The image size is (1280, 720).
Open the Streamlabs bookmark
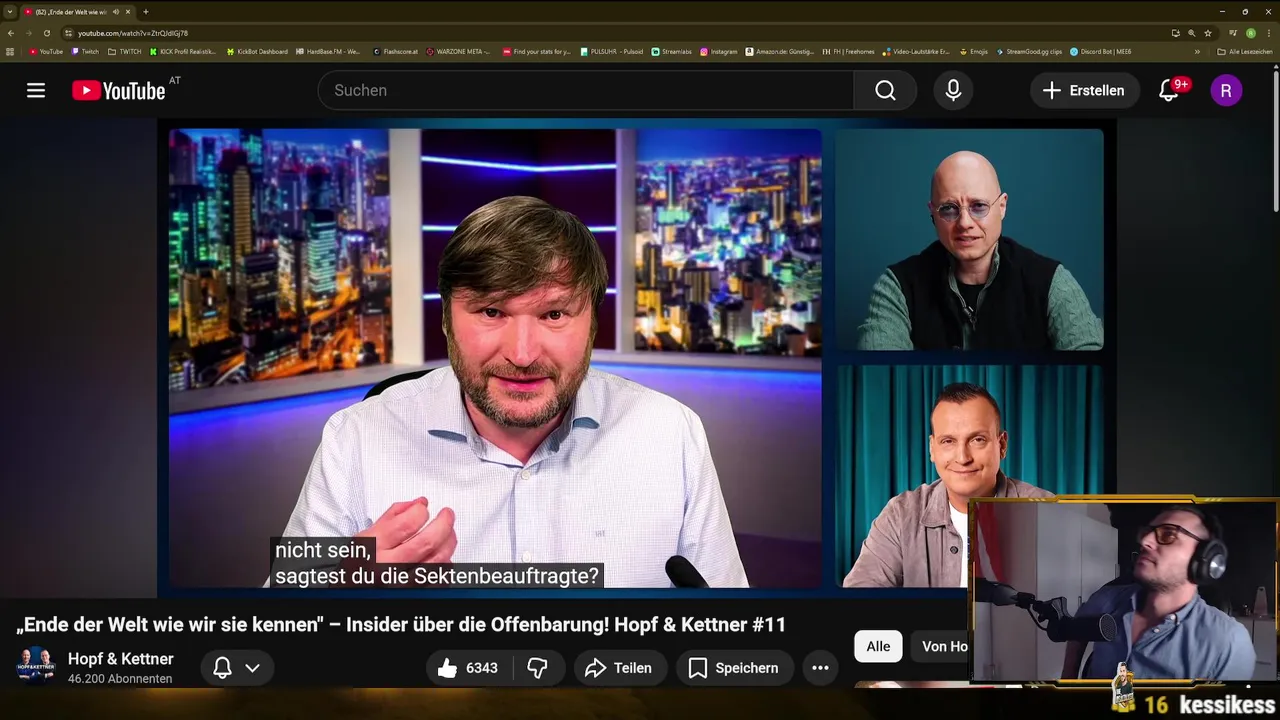(671, 51)
